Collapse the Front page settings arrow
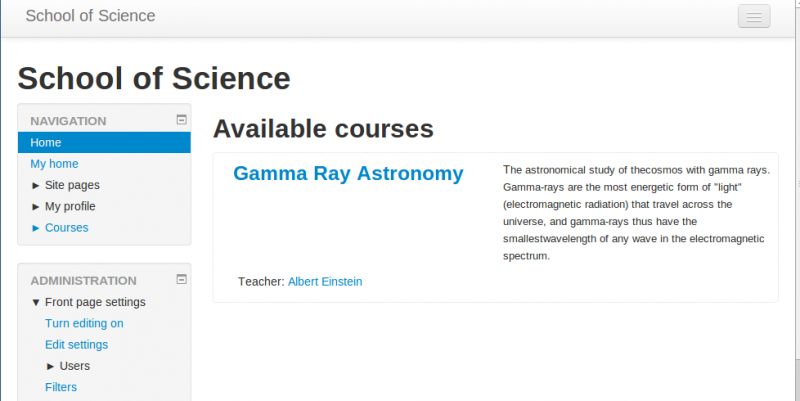 click(x=36, y=302)
